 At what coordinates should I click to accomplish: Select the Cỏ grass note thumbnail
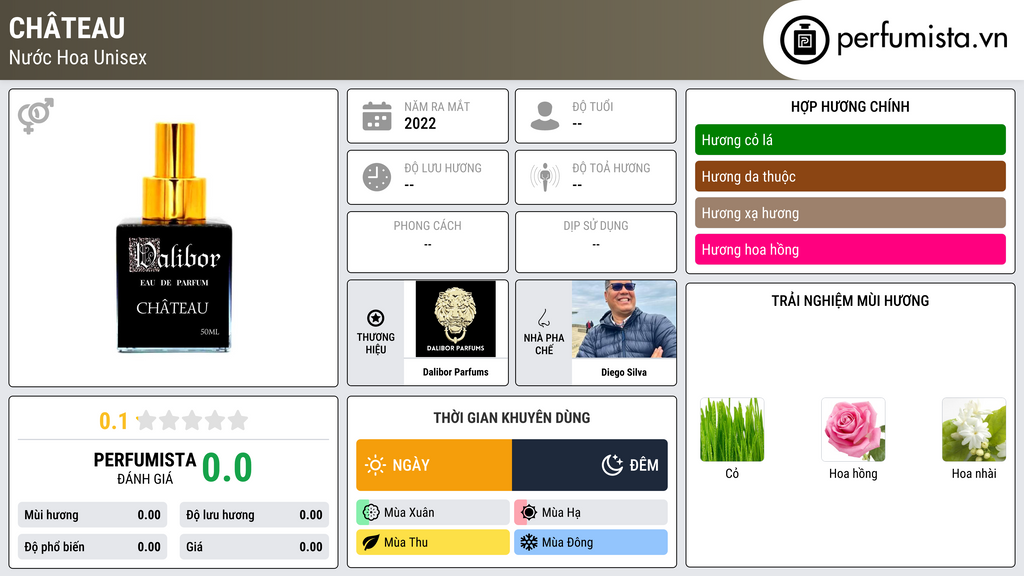[732, 430]
